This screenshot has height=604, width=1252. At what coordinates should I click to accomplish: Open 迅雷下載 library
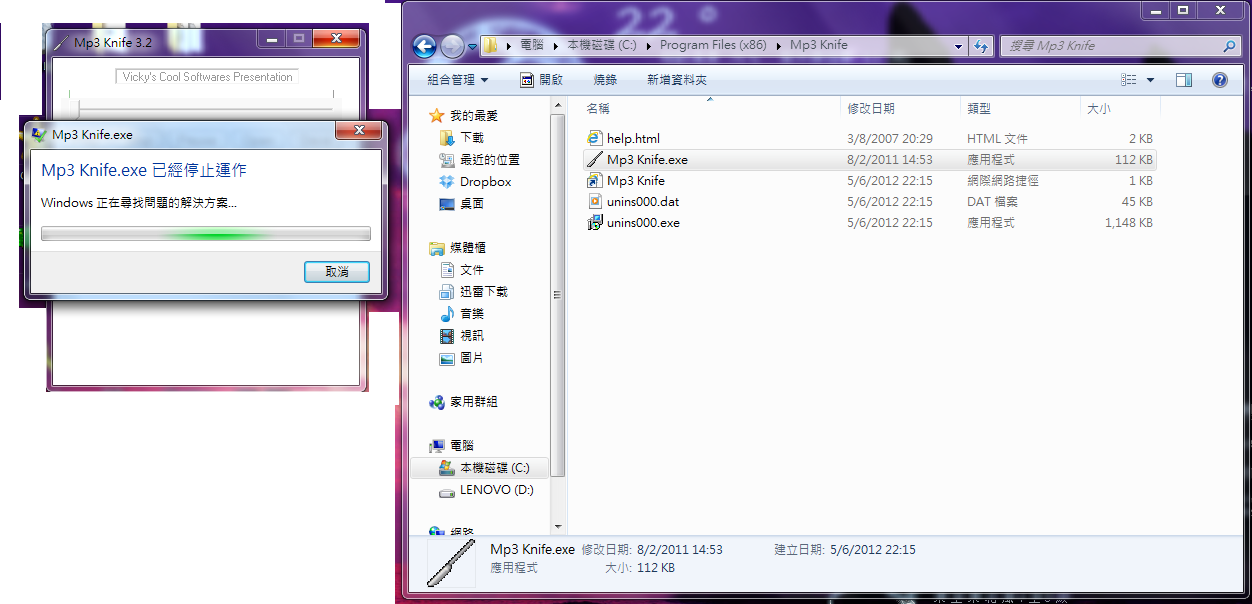483,292
